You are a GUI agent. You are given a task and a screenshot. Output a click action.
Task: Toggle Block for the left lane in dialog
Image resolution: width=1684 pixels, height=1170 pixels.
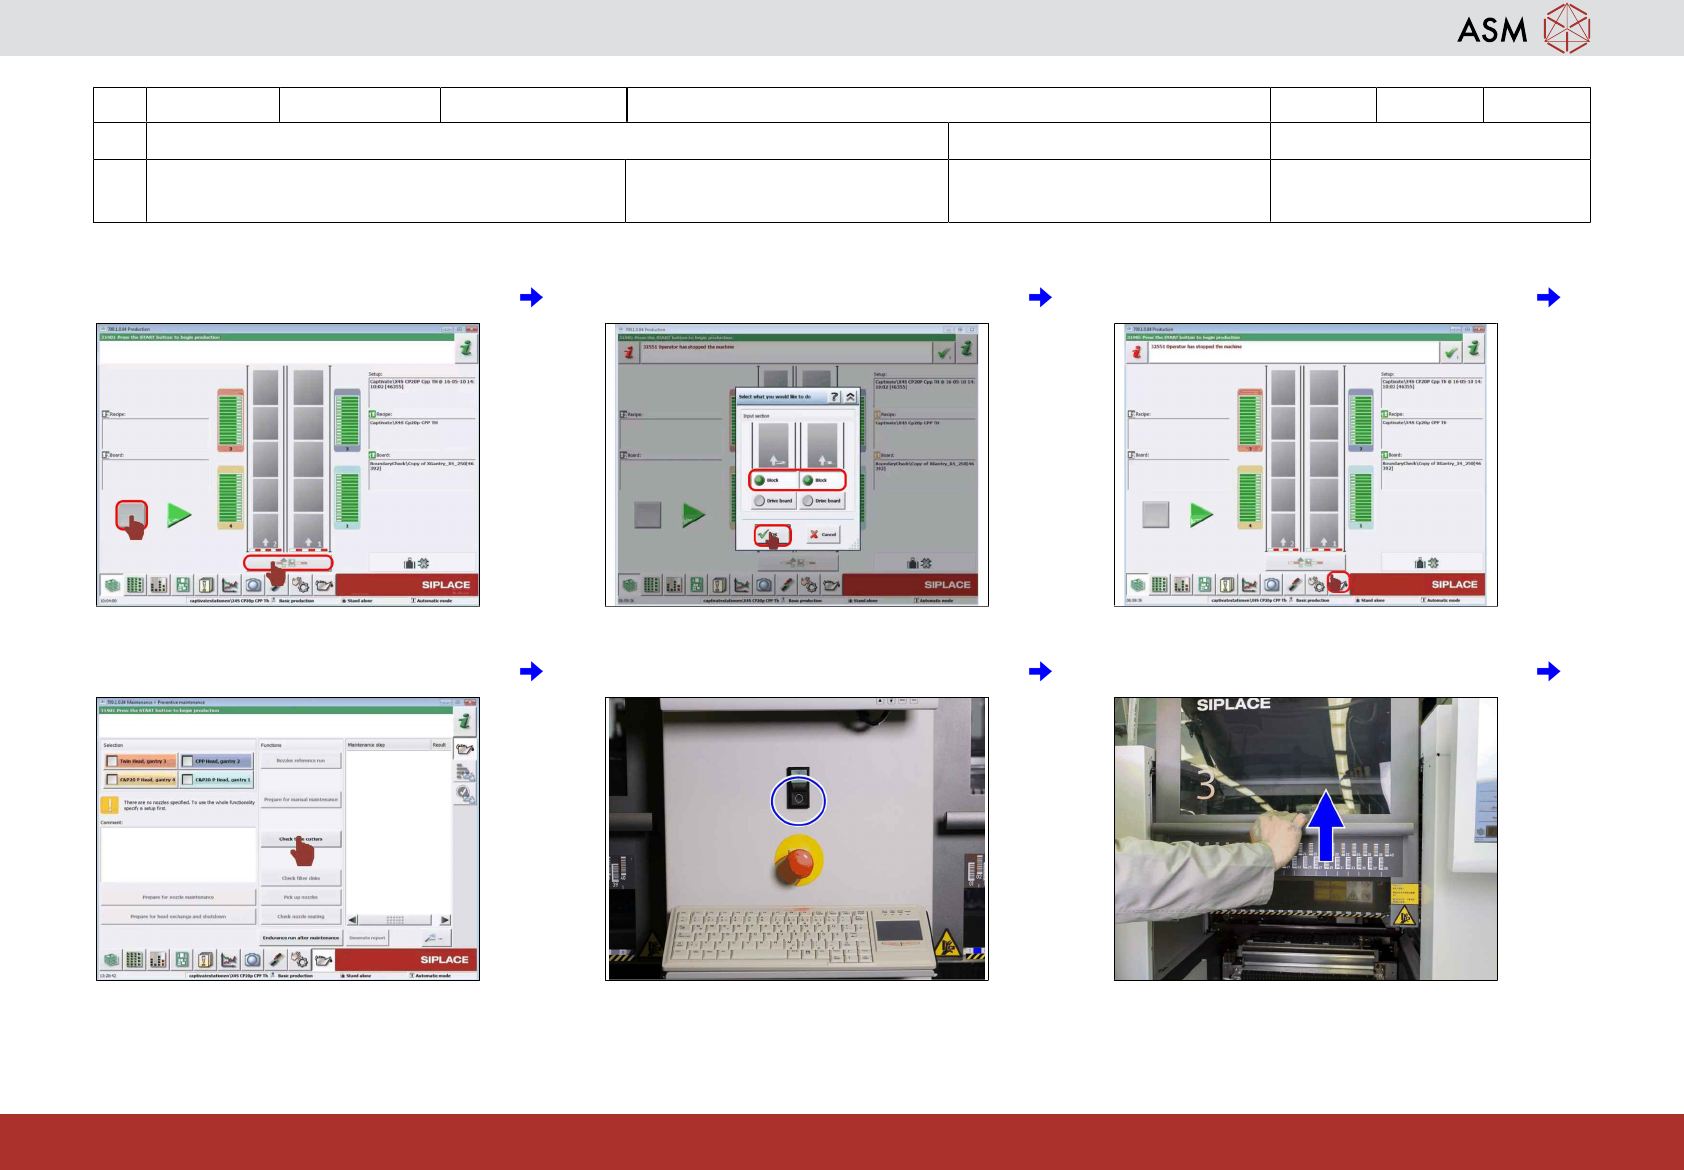click(x=774, y=480)
